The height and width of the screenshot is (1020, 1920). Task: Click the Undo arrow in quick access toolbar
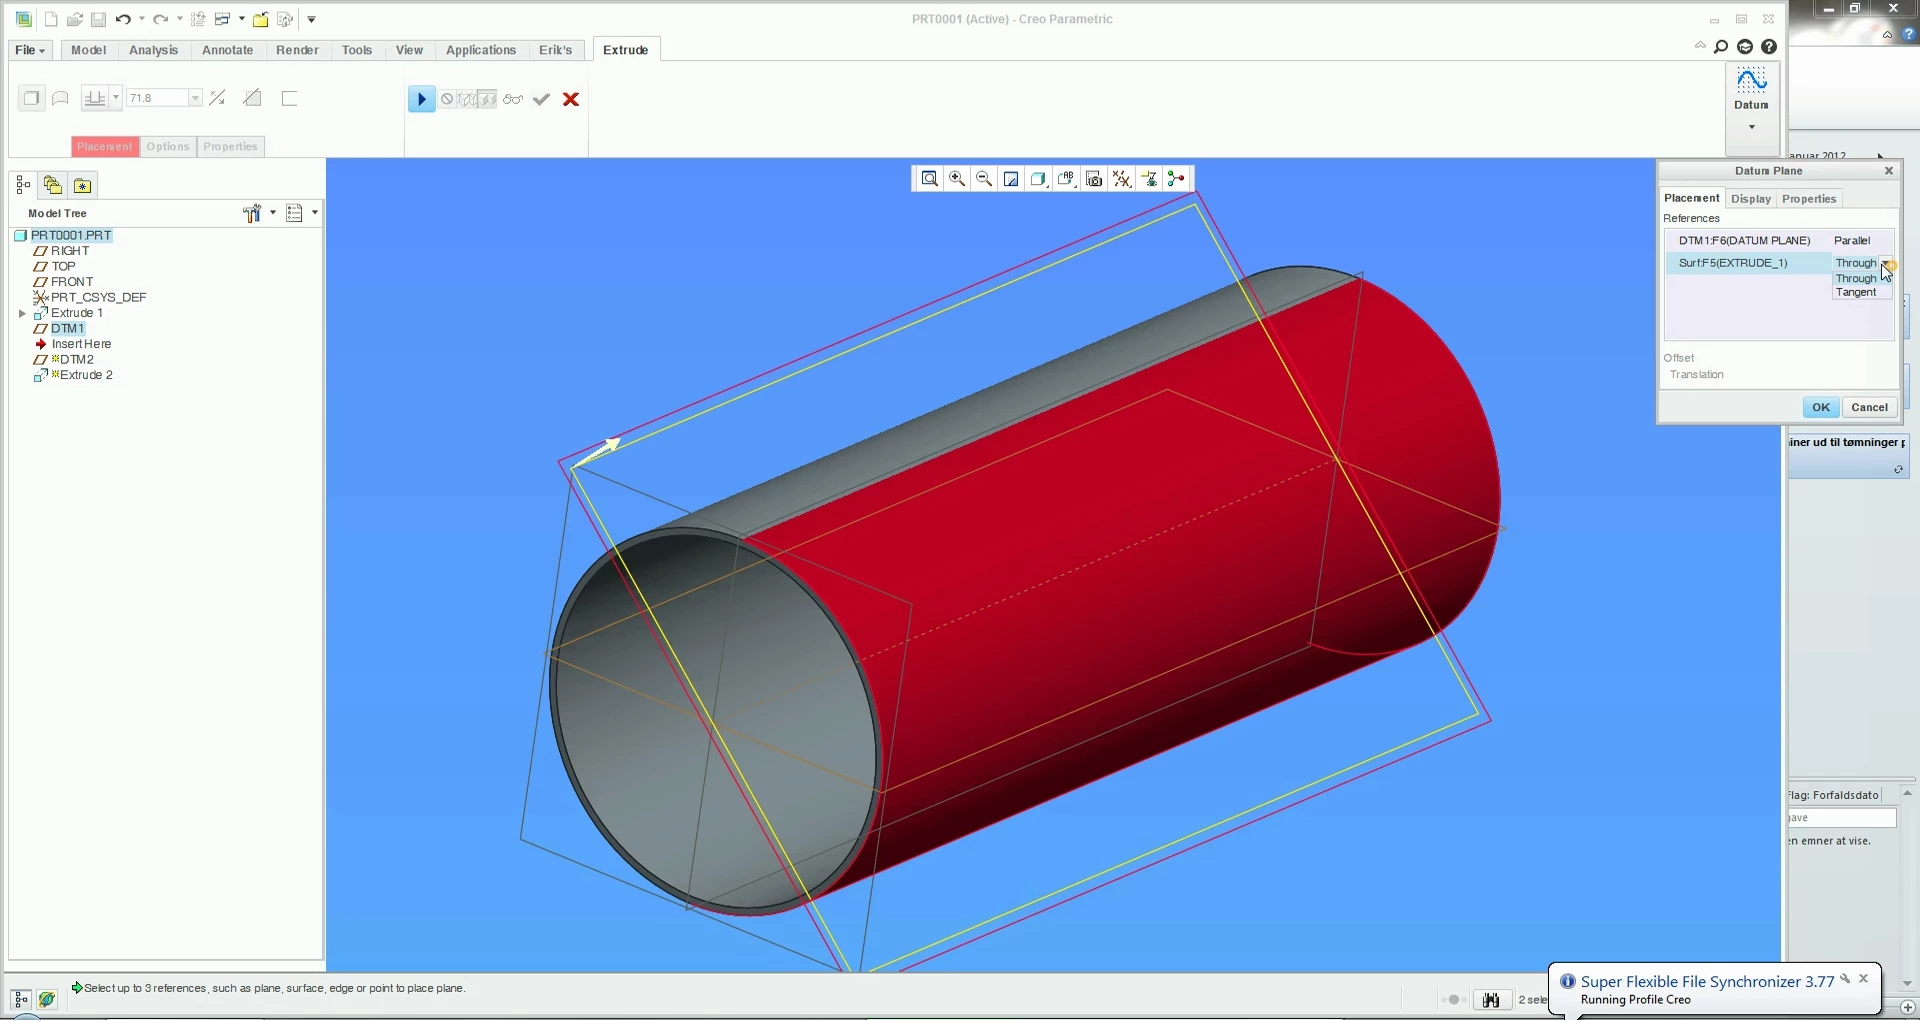(x=123, y=19)
